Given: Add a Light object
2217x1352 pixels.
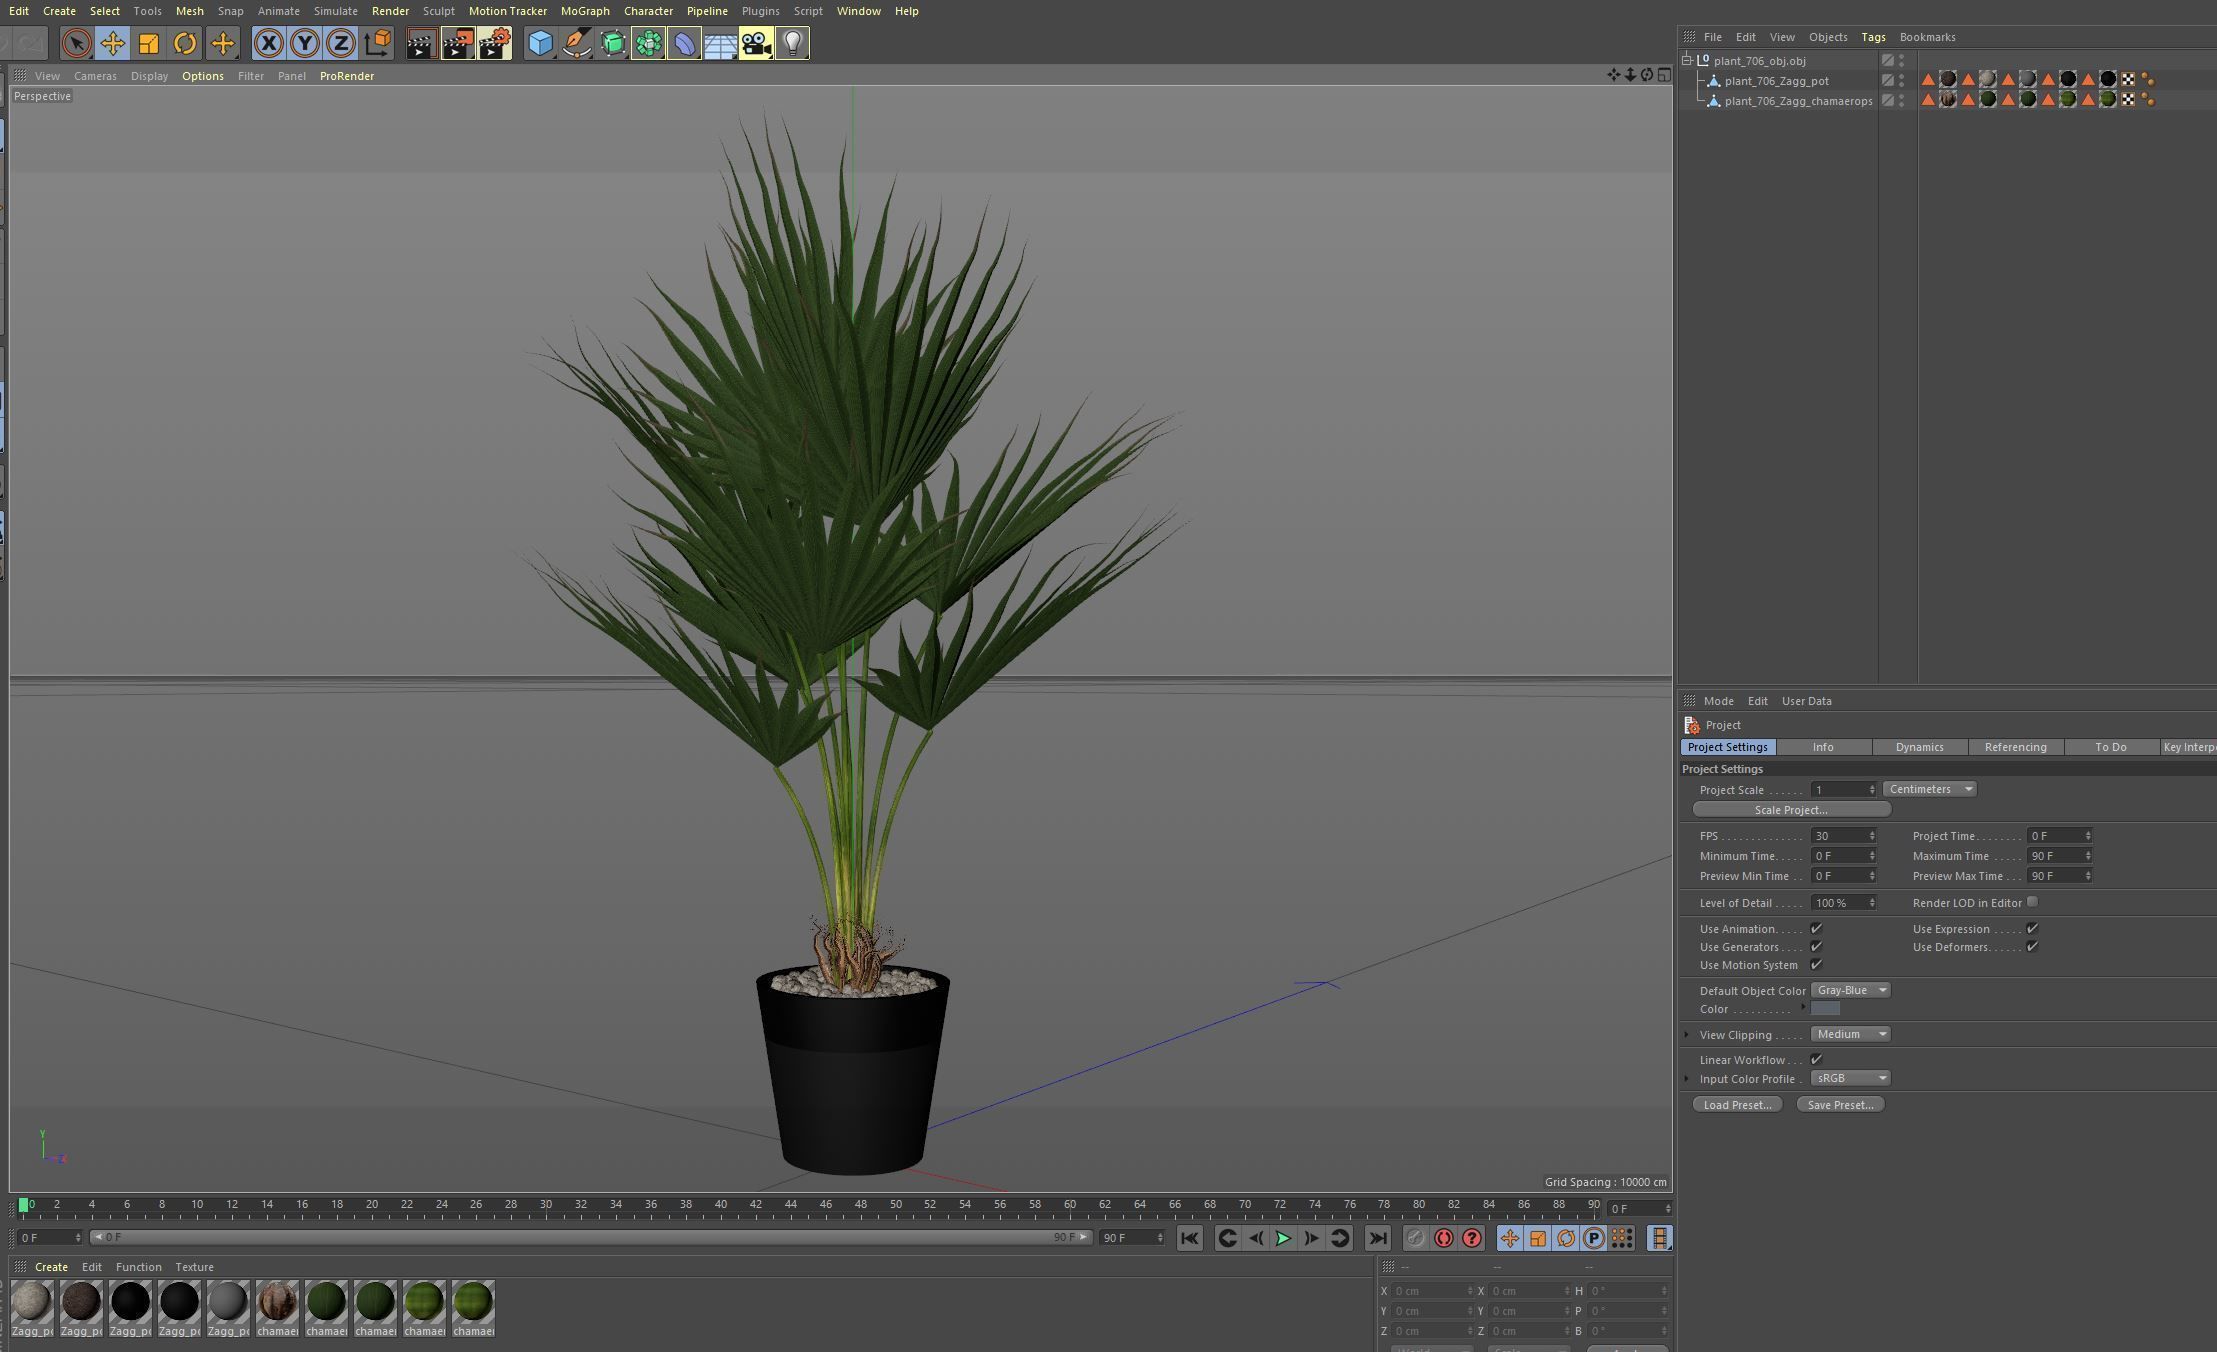Looking at the screenshot, I should pos(792,43).
